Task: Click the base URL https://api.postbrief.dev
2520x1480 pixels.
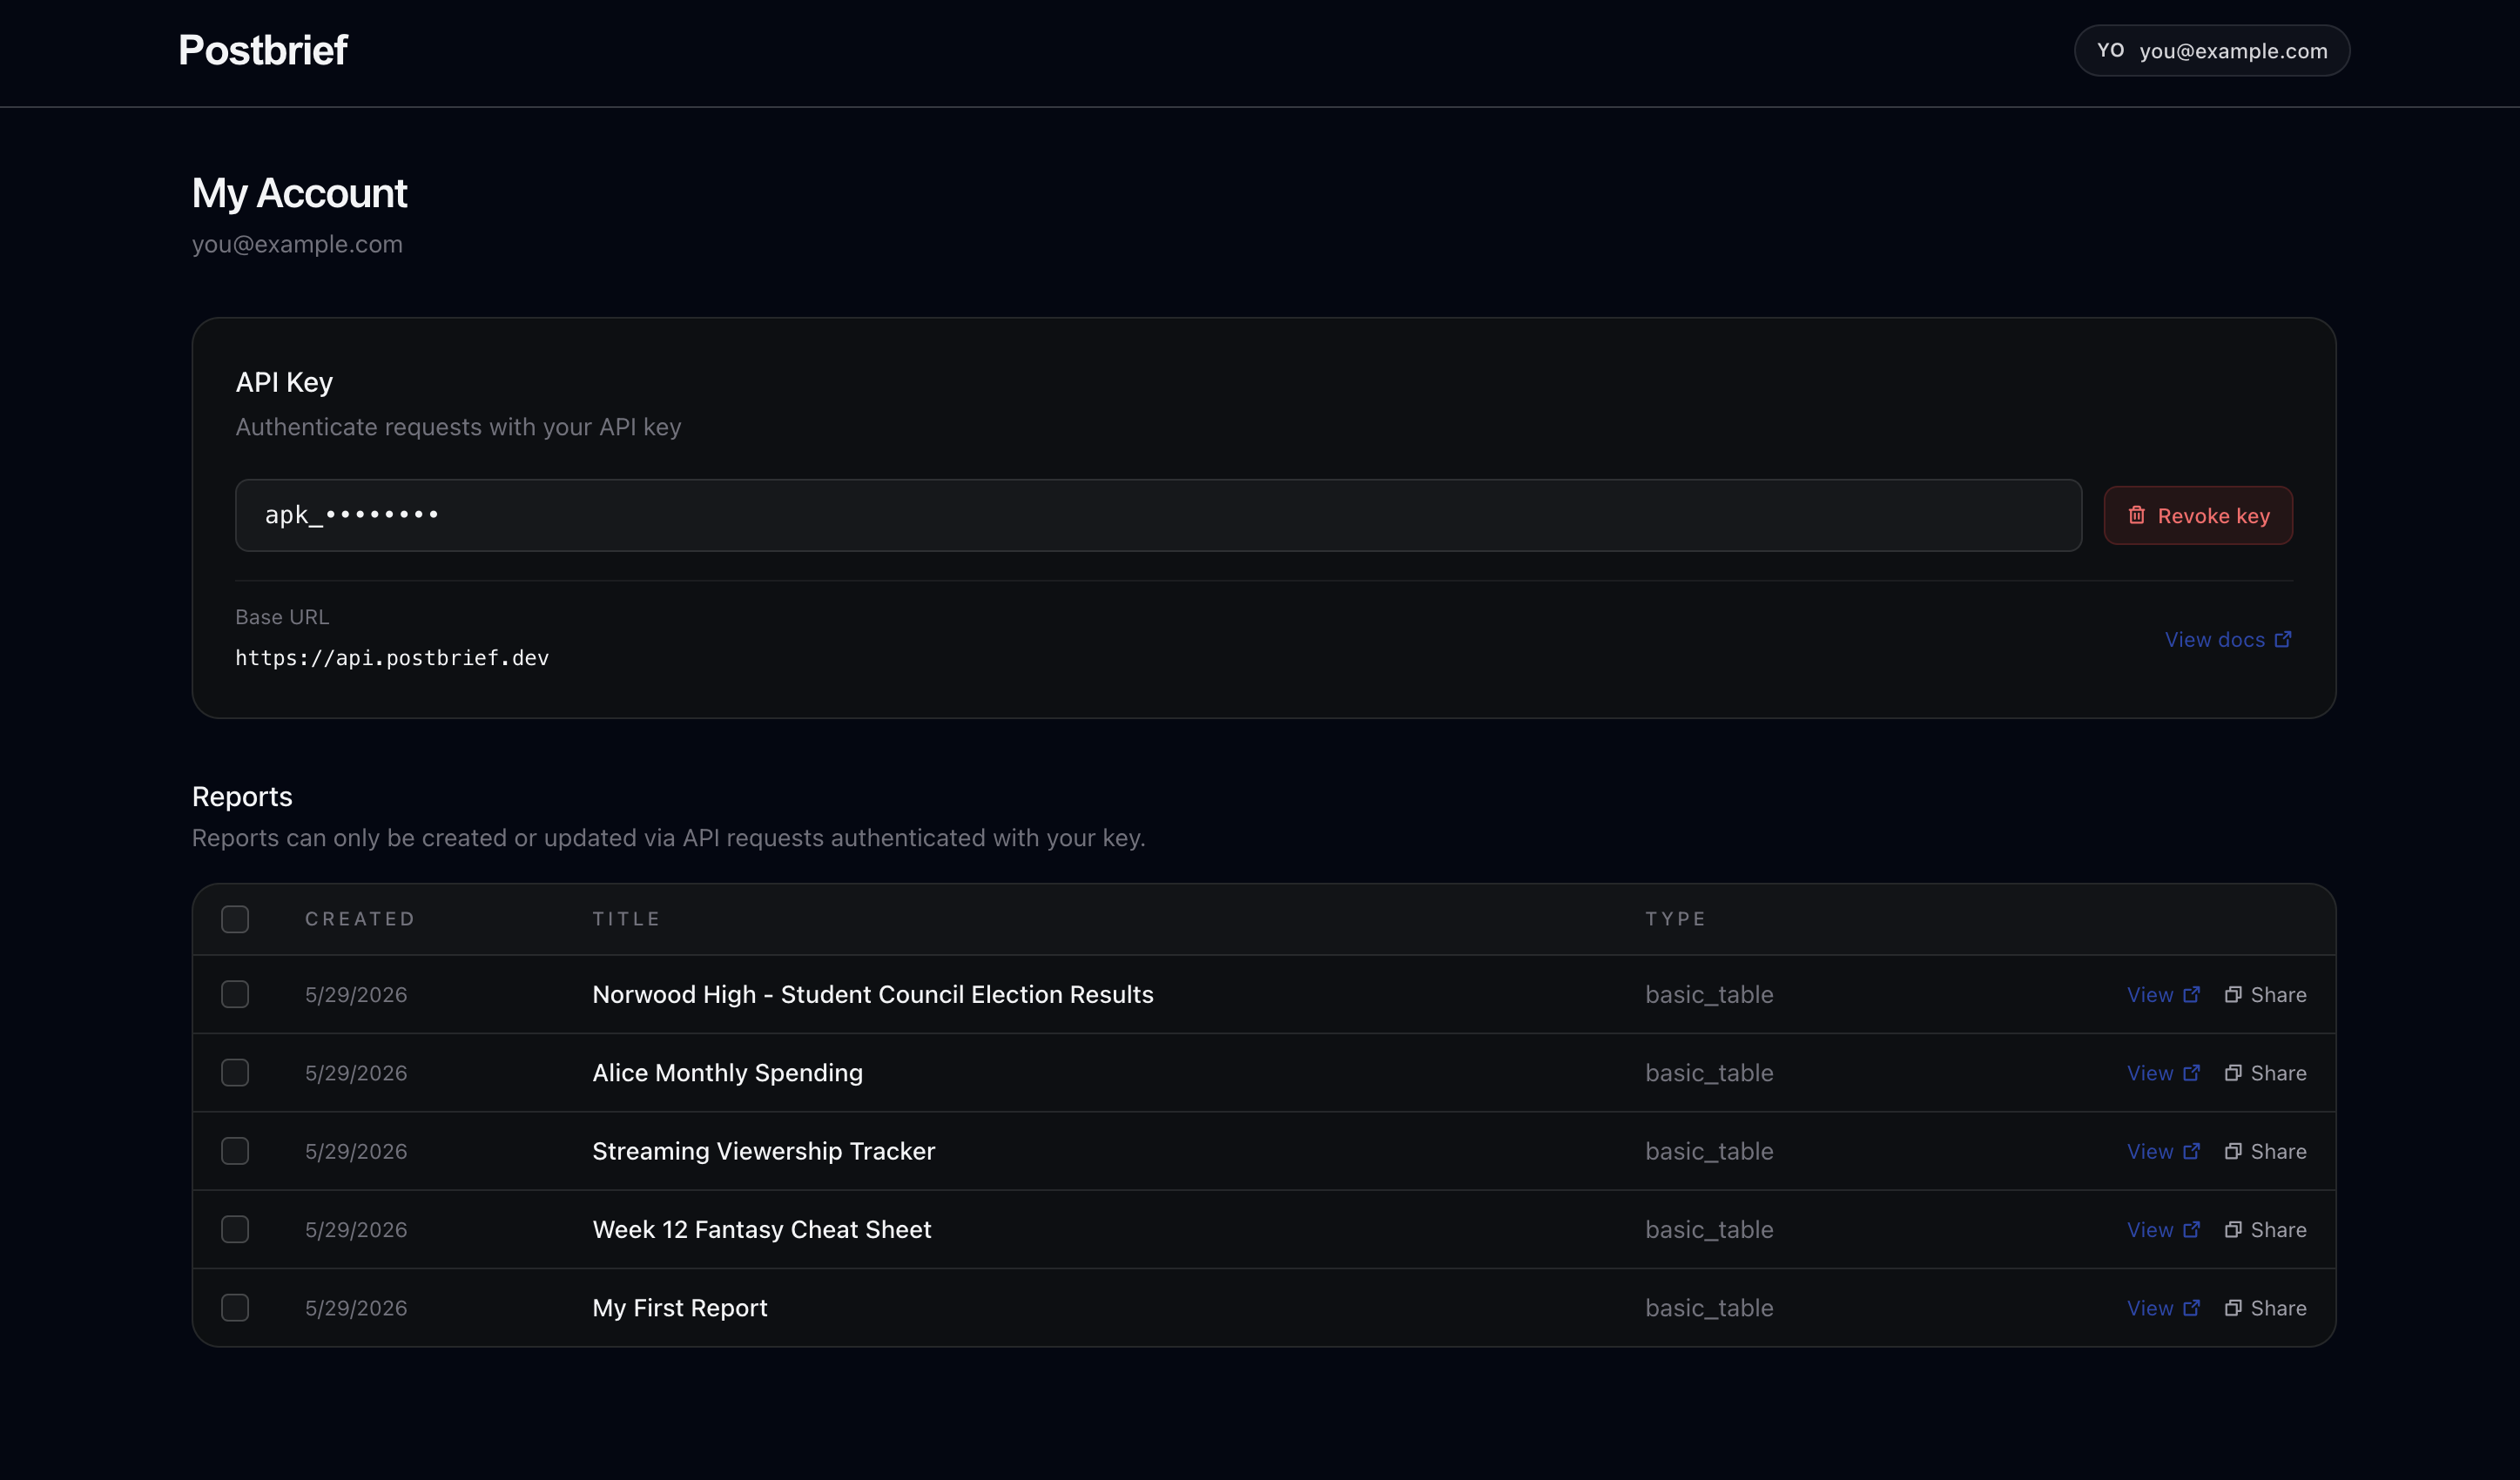Action: coord(392,658)
